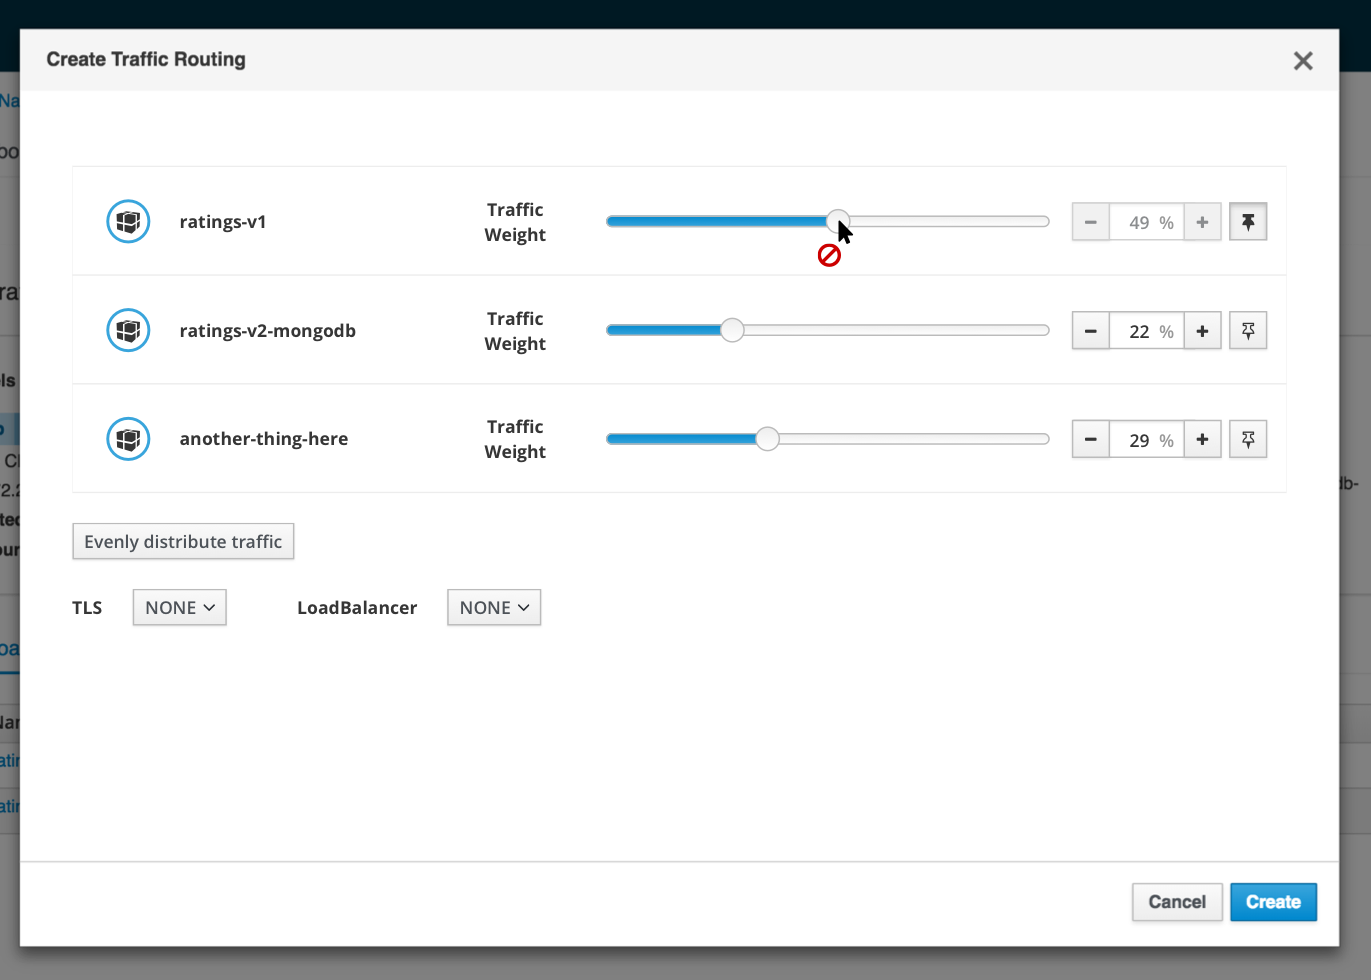Click Evenly distribute traffic button
1371x980 pixels.
[183, 541]
